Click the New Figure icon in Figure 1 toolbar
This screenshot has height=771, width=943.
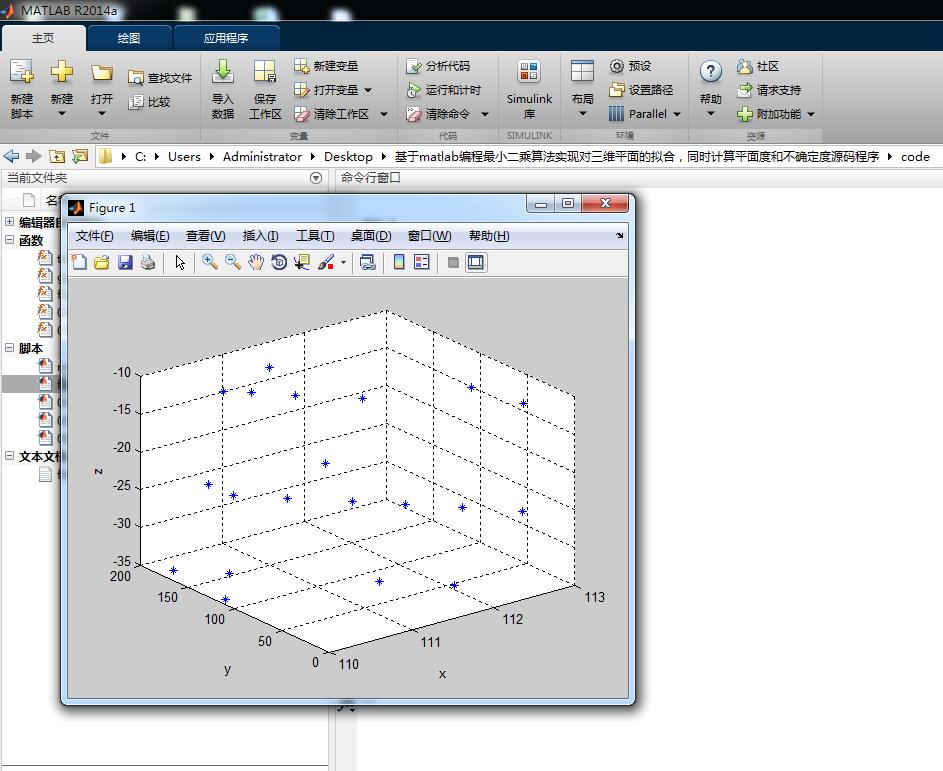pos(79,262)
